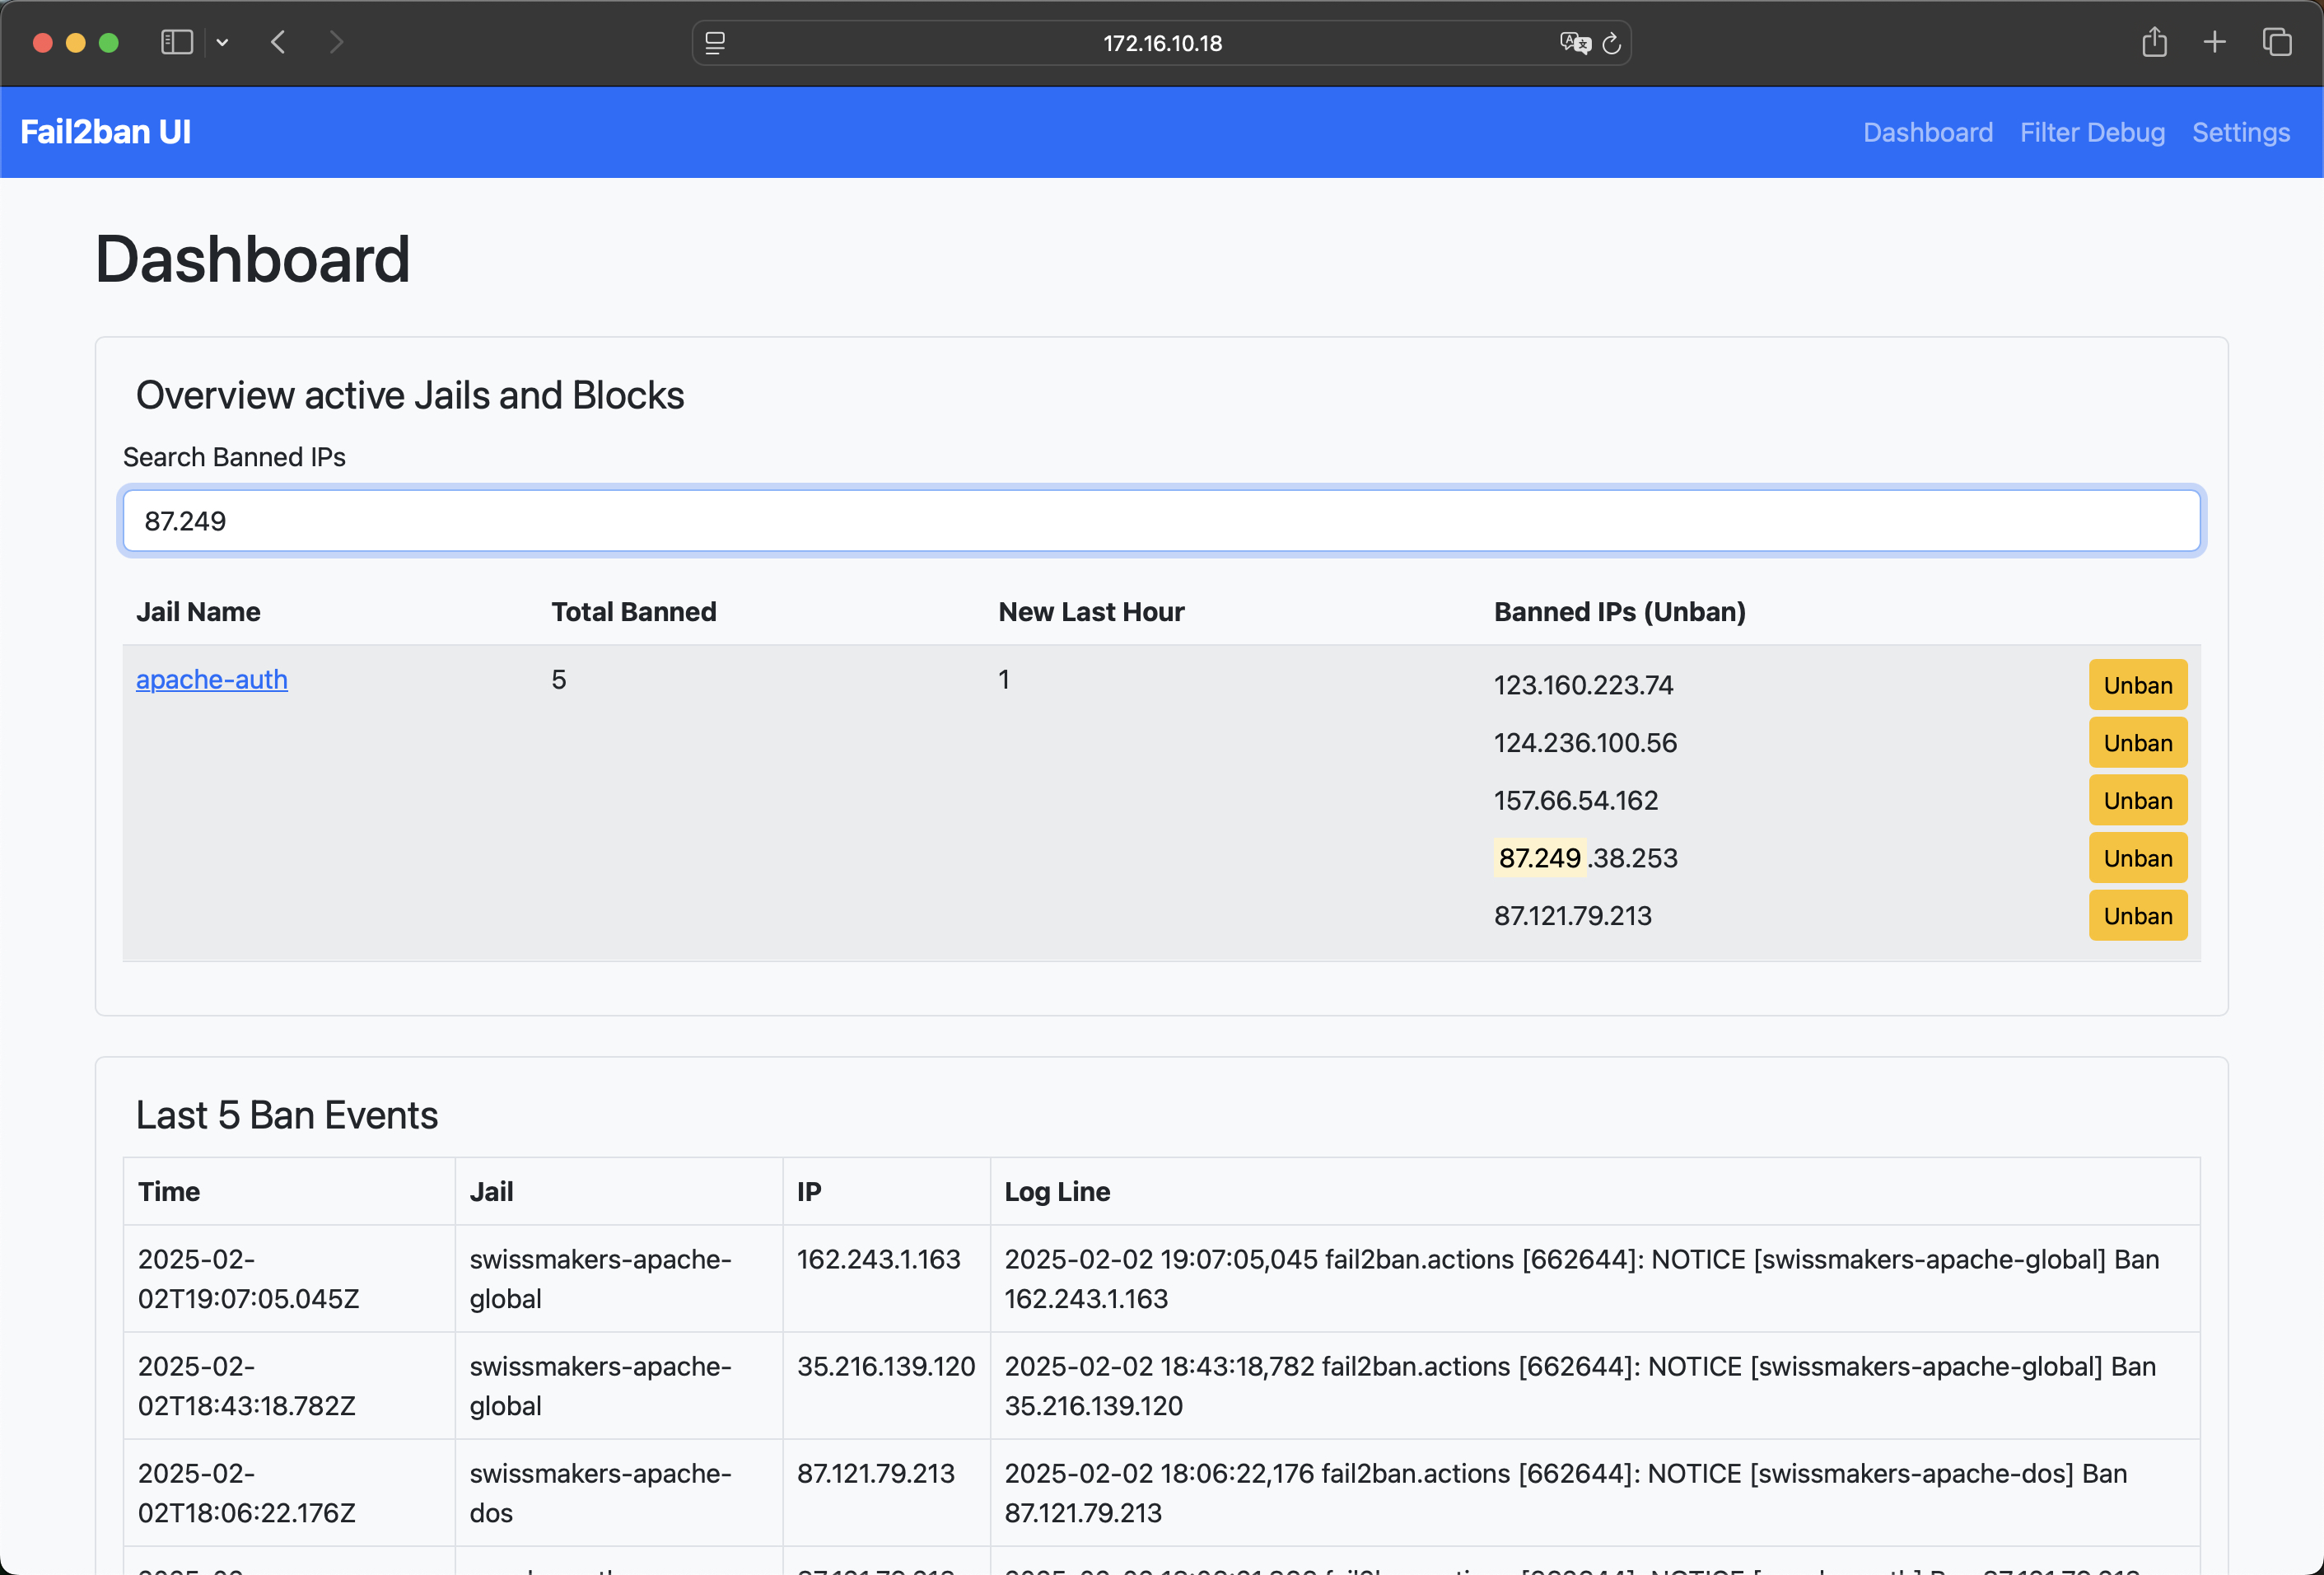Open the apache-auth jail link
The height and width of the screenshot is (1575, 2324).
211,679
